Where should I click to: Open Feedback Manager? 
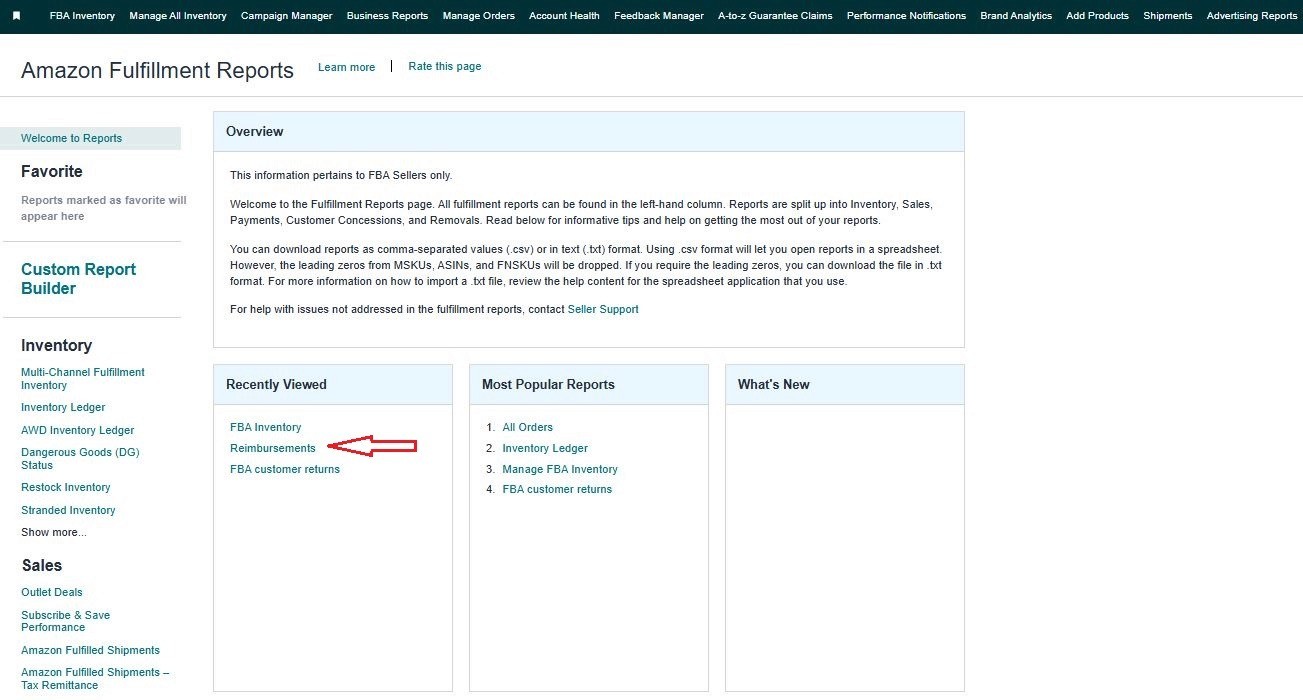click(x=659, y=16)
